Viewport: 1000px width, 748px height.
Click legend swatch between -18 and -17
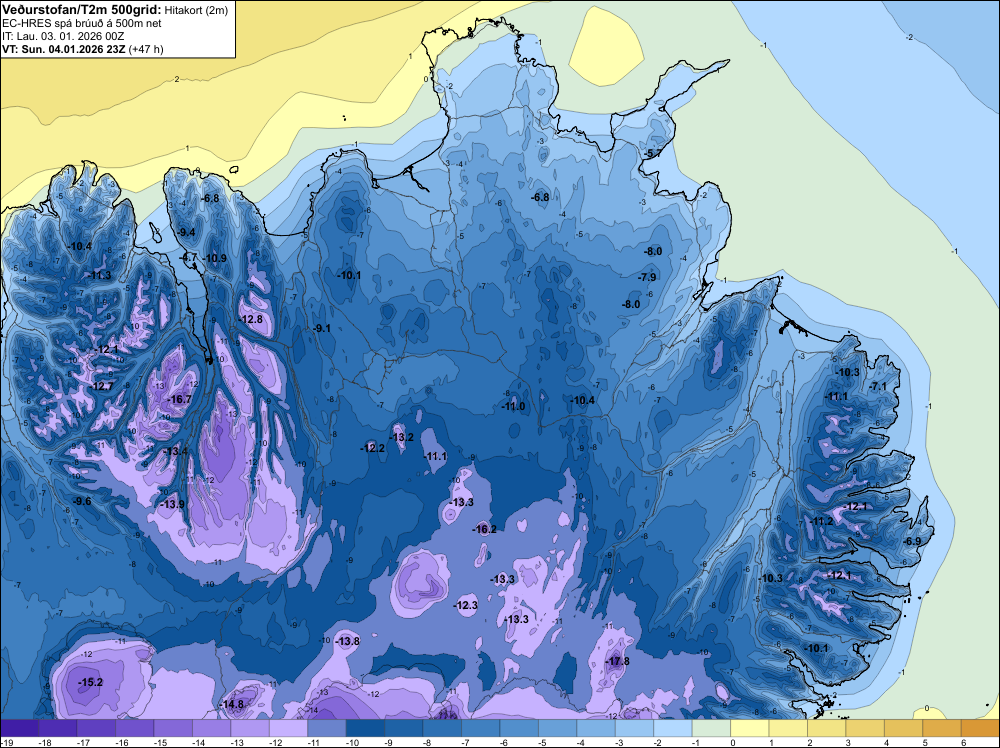(57, 728)
